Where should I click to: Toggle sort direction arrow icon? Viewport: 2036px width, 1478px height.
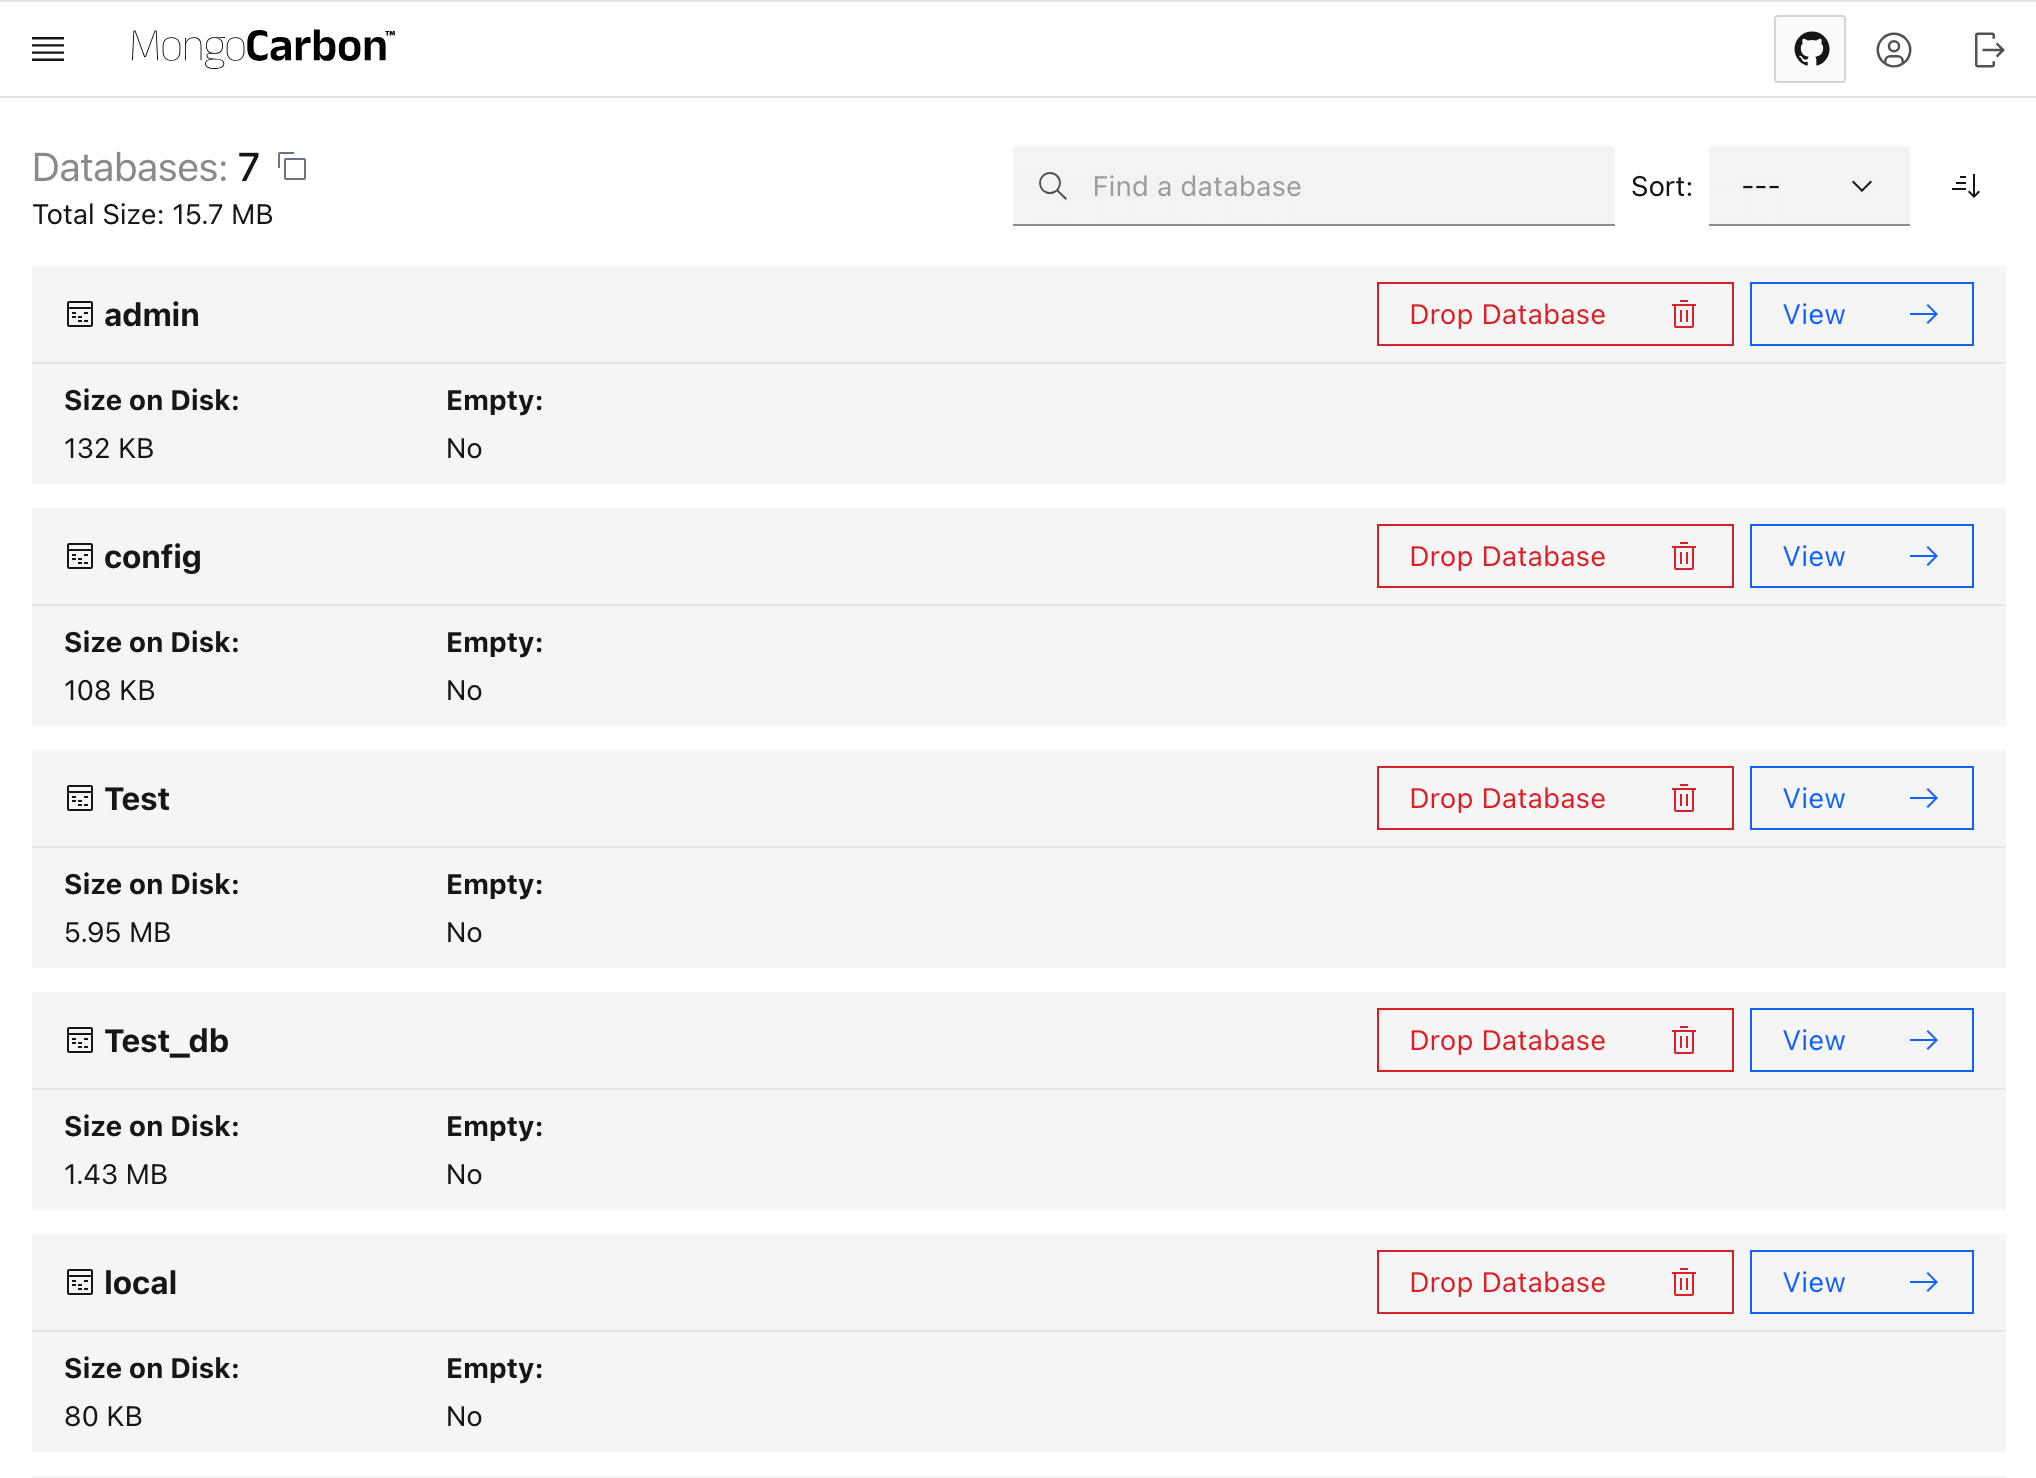click(x=1966, y=186)
